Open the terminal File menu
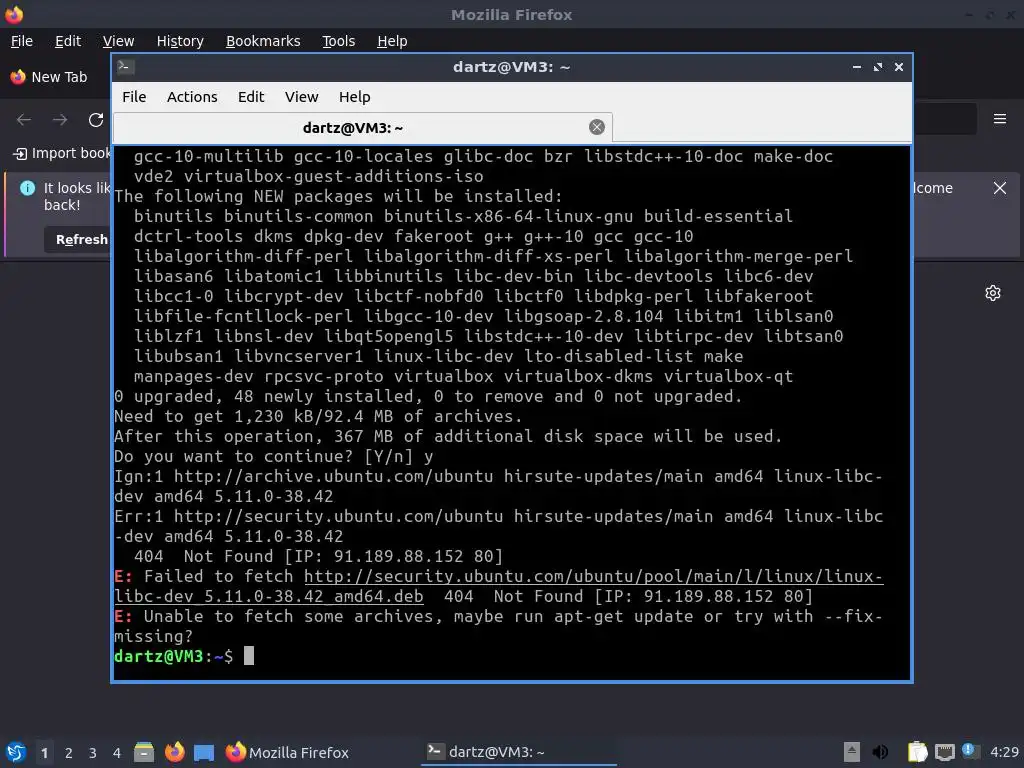Image resolution: width=1024 pixels, height=768 pixels. point(134,97)
